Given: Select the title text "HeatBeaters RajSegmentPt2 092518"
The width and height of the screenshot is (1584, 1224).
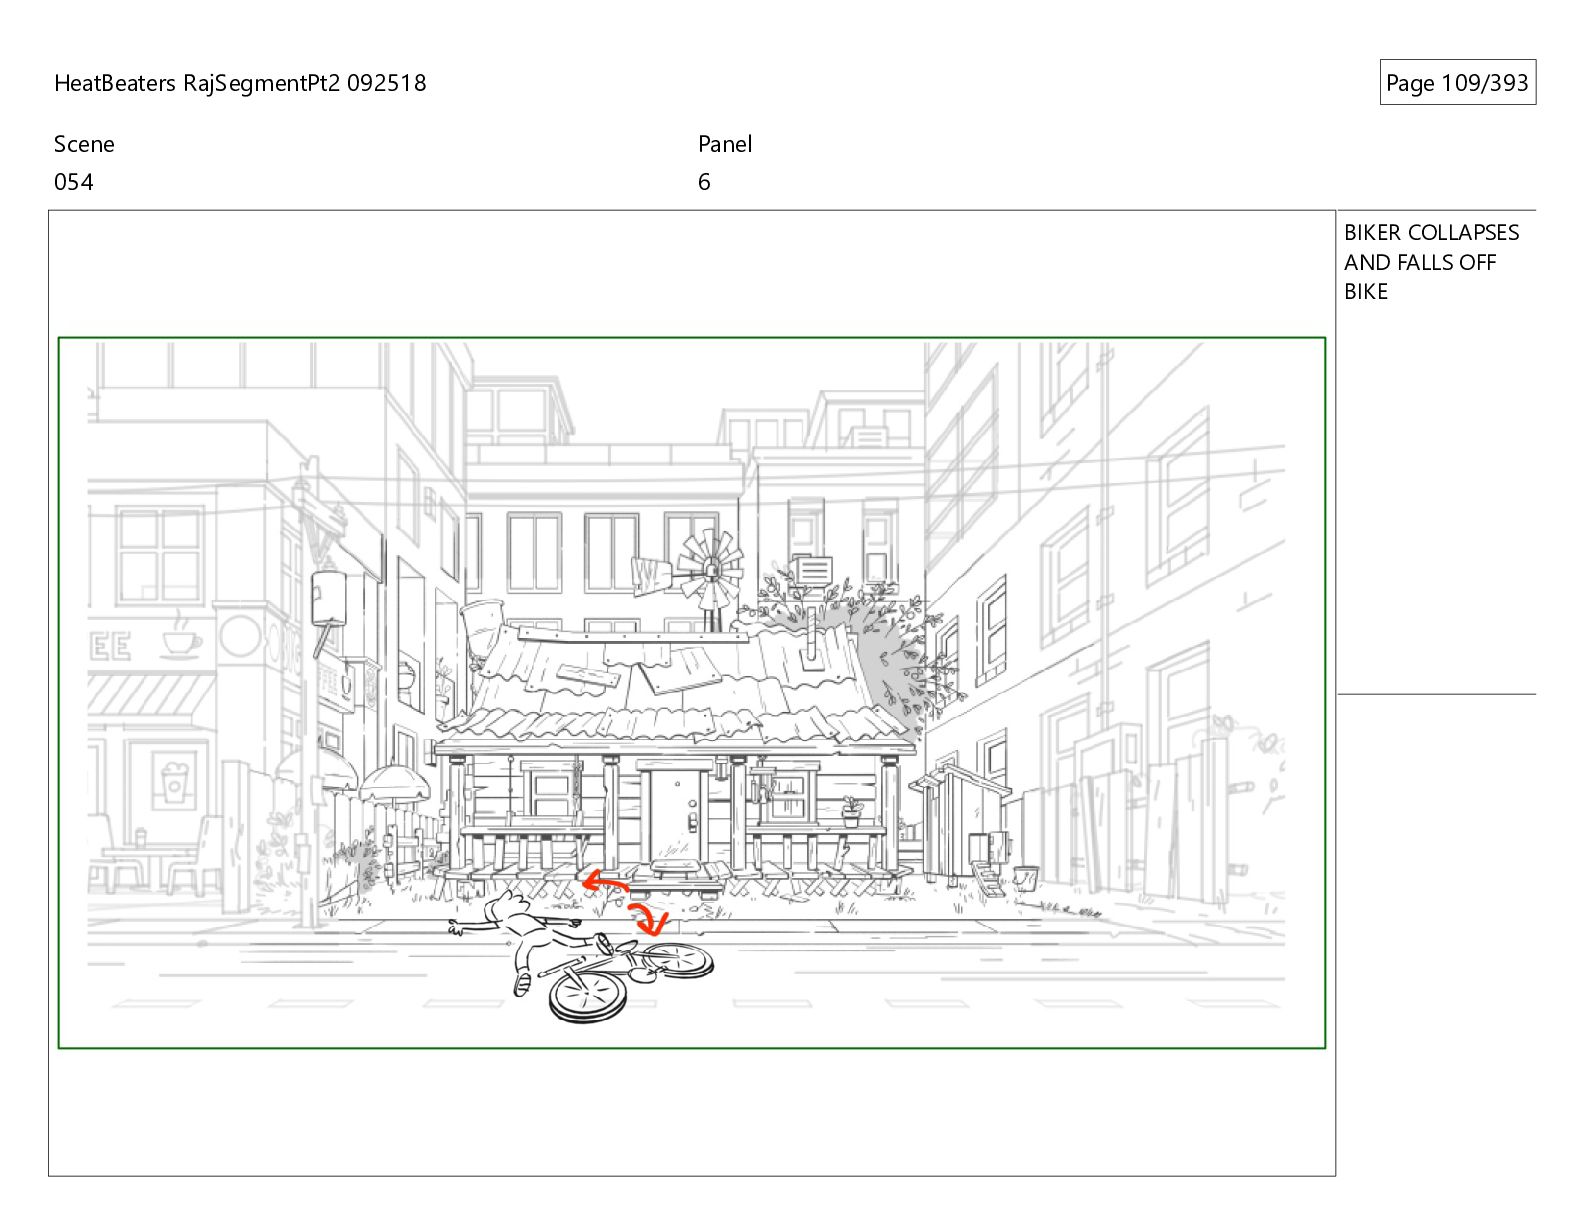Looking at the screenshot, I should click(240, 83).
